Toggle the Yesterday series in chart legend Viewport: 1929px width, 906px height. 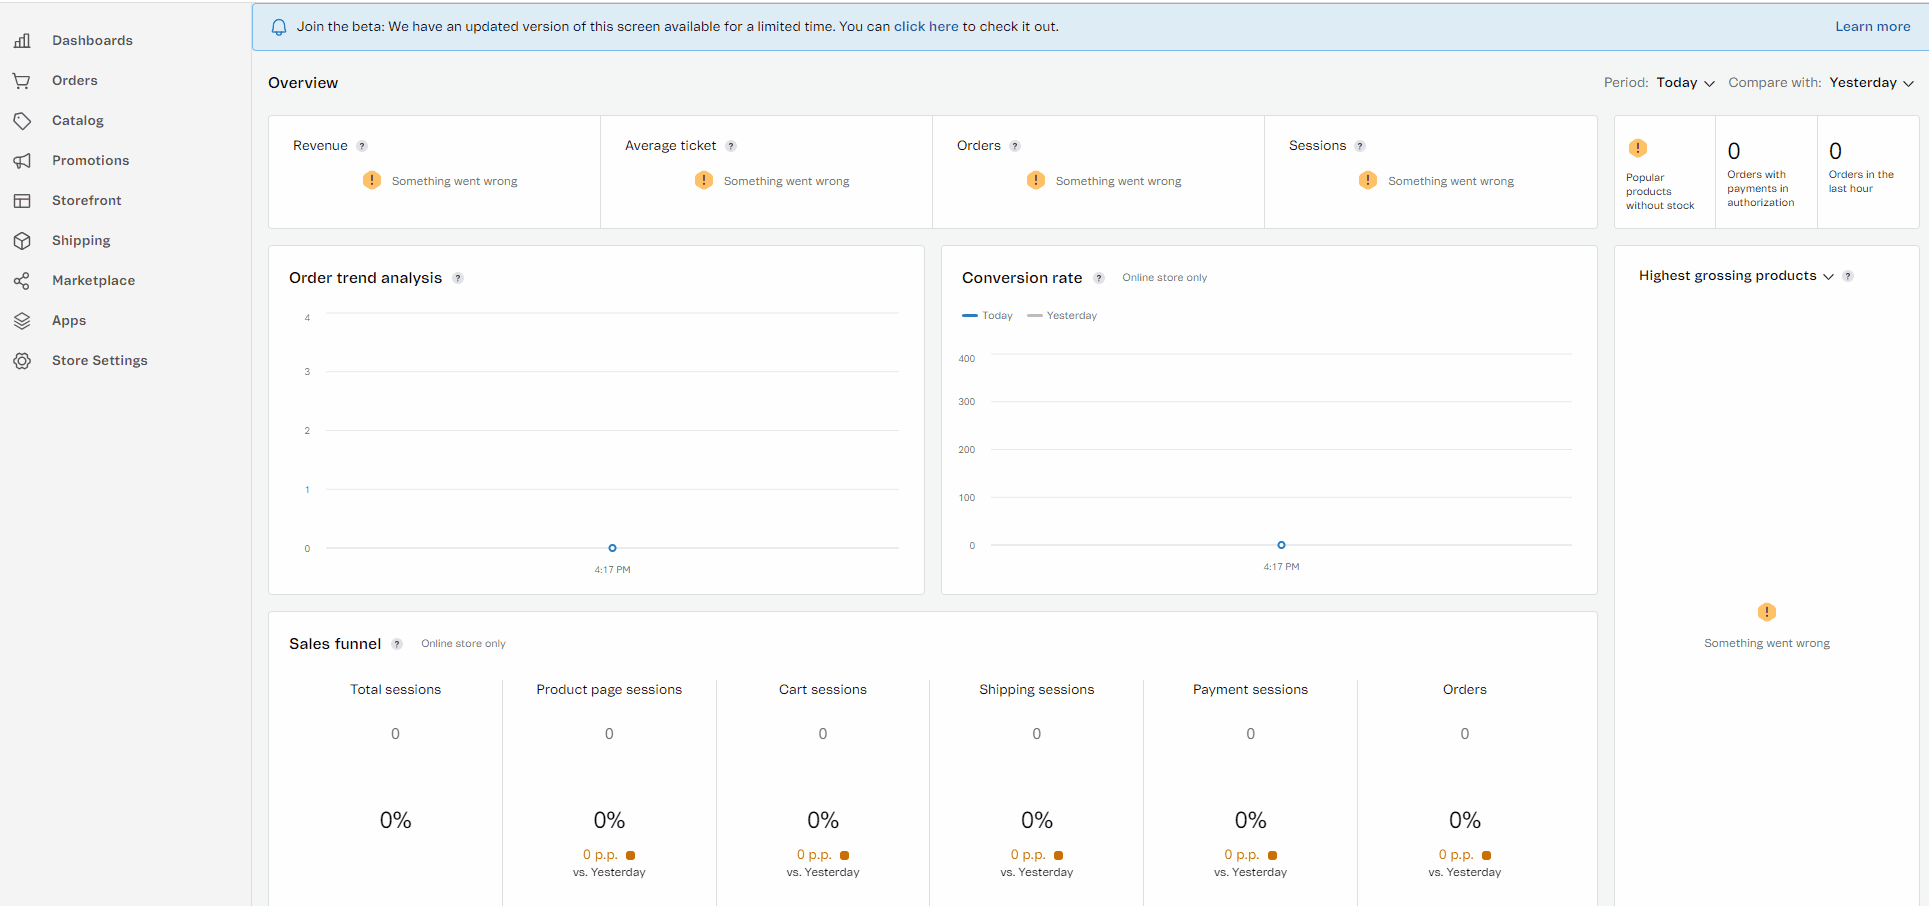click(x=1062, y=316)
